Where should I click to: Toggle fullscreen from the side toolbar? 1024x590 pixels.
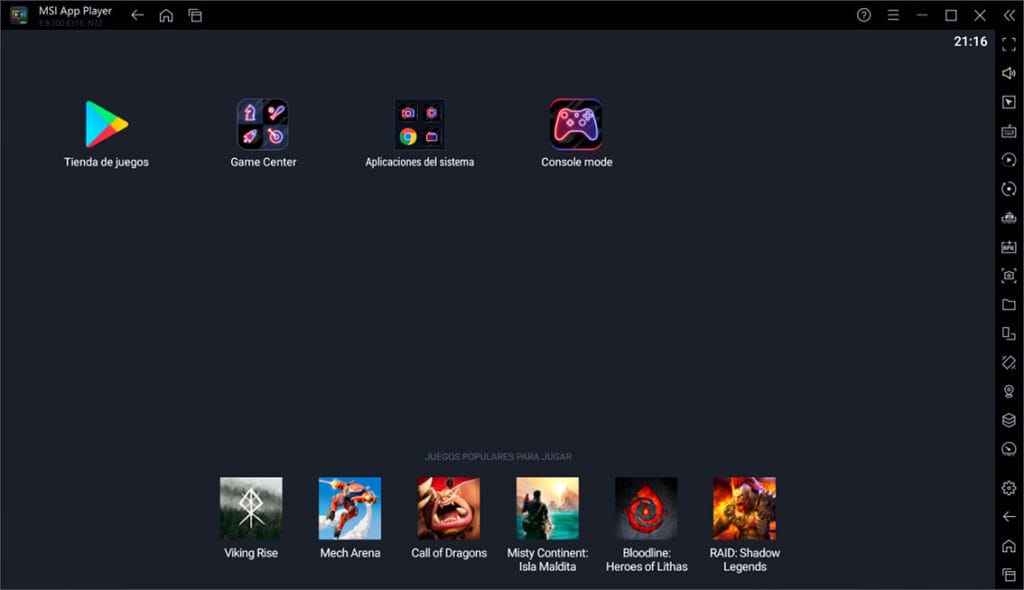tap(1009, 44)
